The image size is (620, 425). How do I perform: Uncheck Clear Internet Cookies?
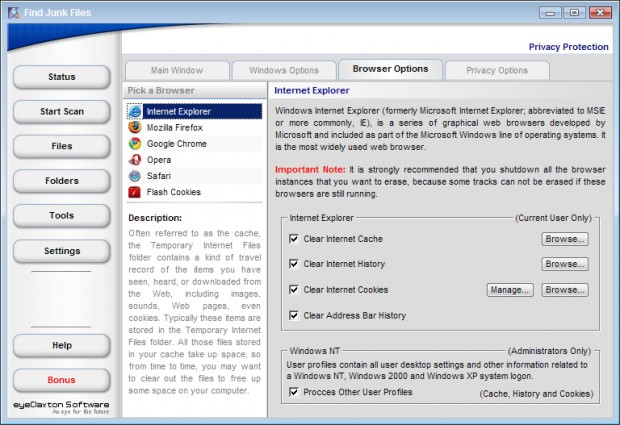point(294,290)
